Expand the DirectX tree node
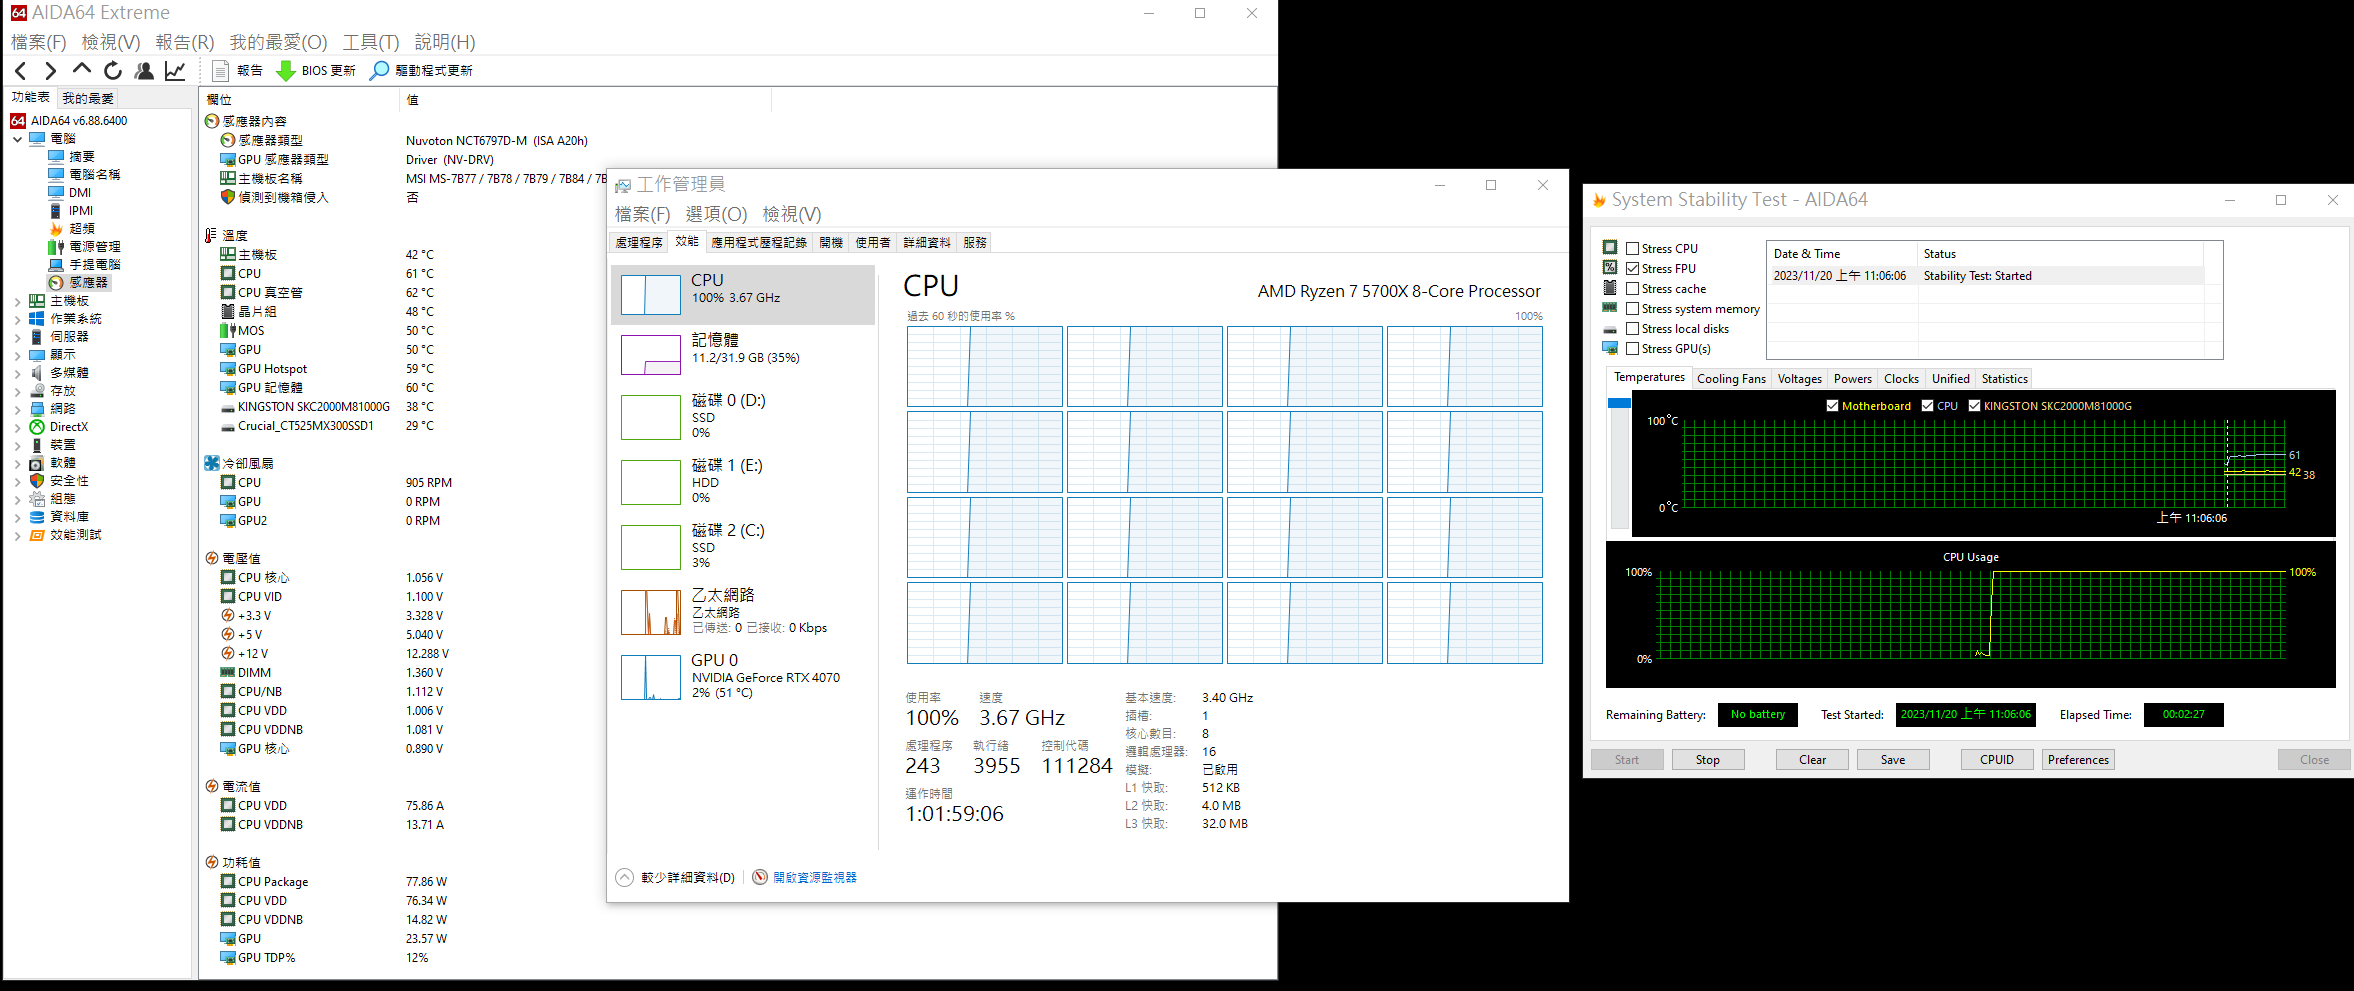Image resolution: width=2354 pixels, height=991 pixels. (17, 427)
